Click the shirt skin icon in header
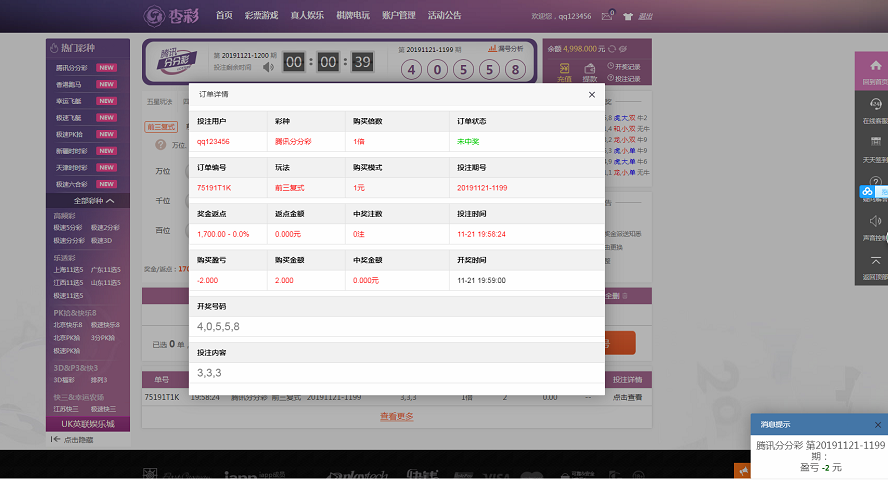Image resolution: width=888 pixels, height=480 pixels. point(627,16)
